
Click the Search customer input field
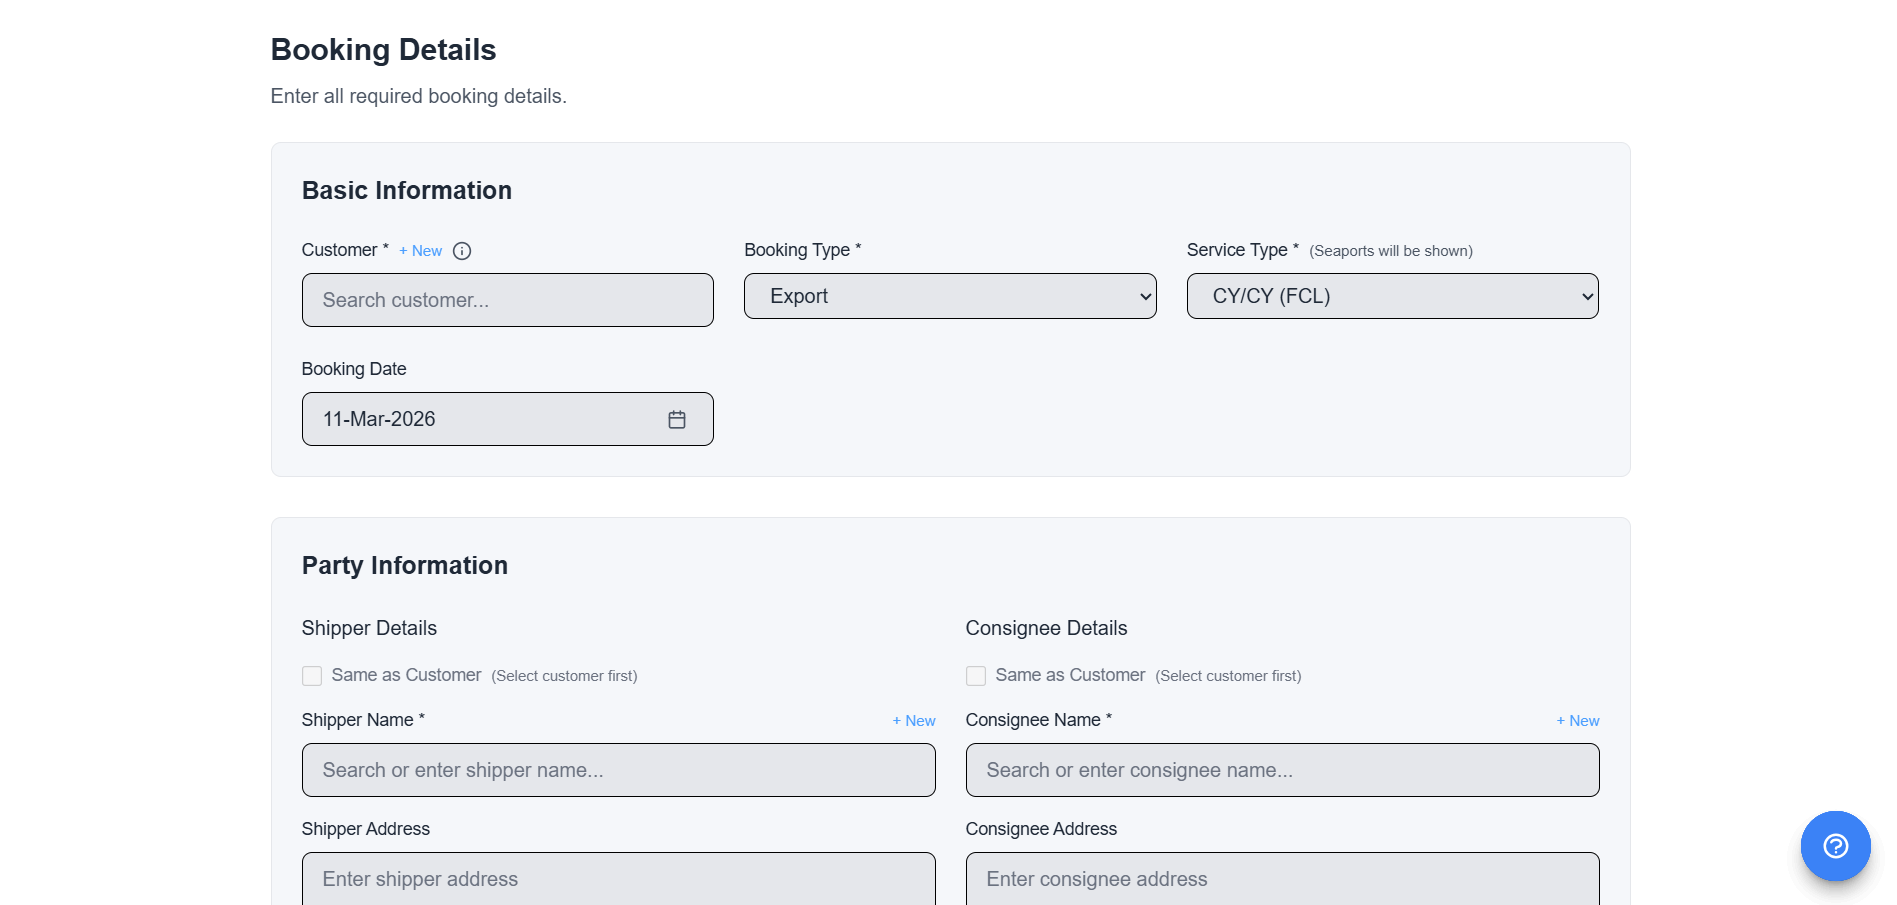pyautogui.click(x=507, y=300)
